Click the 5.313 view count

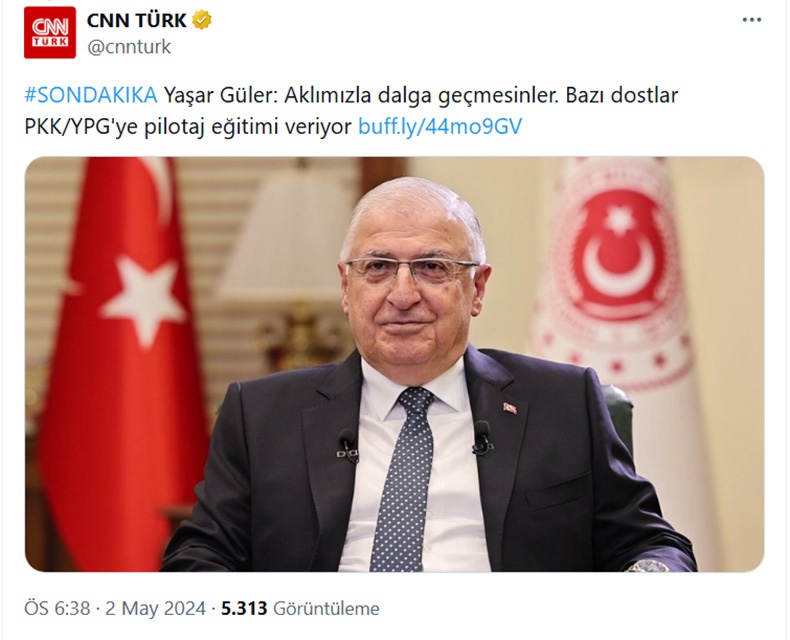pyautogui.click(x=244, y=608)
